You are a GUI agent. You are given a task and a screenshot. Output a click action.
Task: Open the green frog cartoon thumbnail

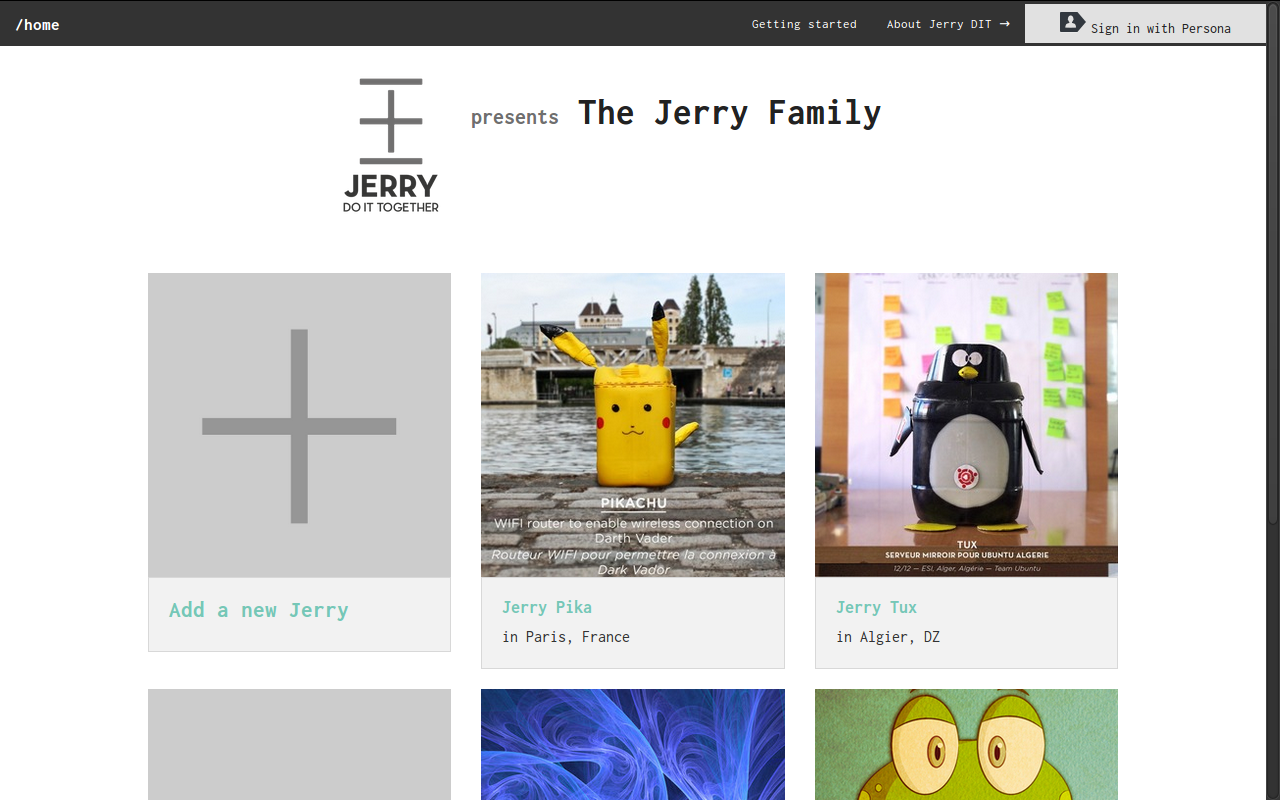coord(966,744)
